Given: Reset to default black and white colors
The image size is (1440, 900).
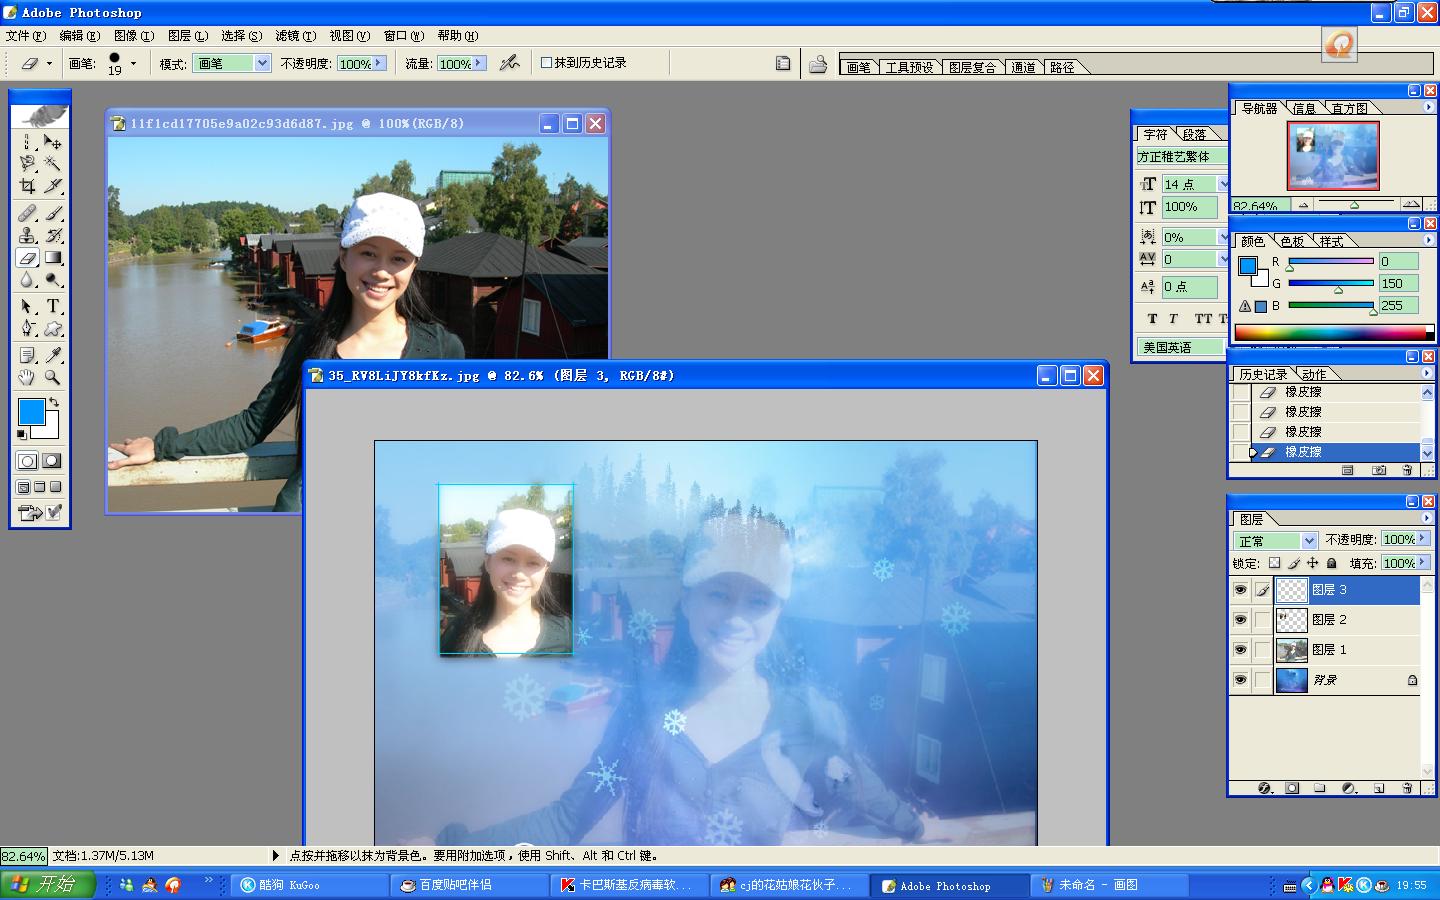Looking at the screenshot, I should click(22, 434).
